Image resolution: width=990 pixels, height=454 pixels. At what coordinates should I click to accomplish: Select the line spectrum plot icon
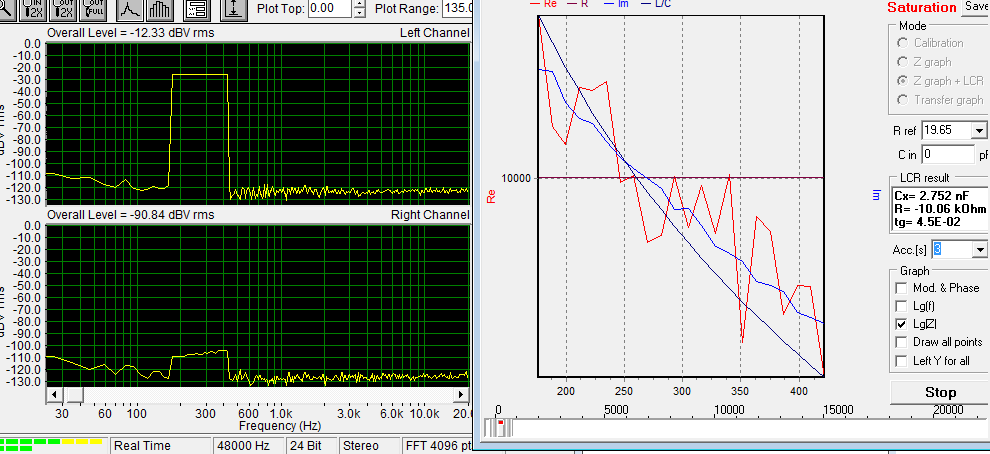pos(129,9)
